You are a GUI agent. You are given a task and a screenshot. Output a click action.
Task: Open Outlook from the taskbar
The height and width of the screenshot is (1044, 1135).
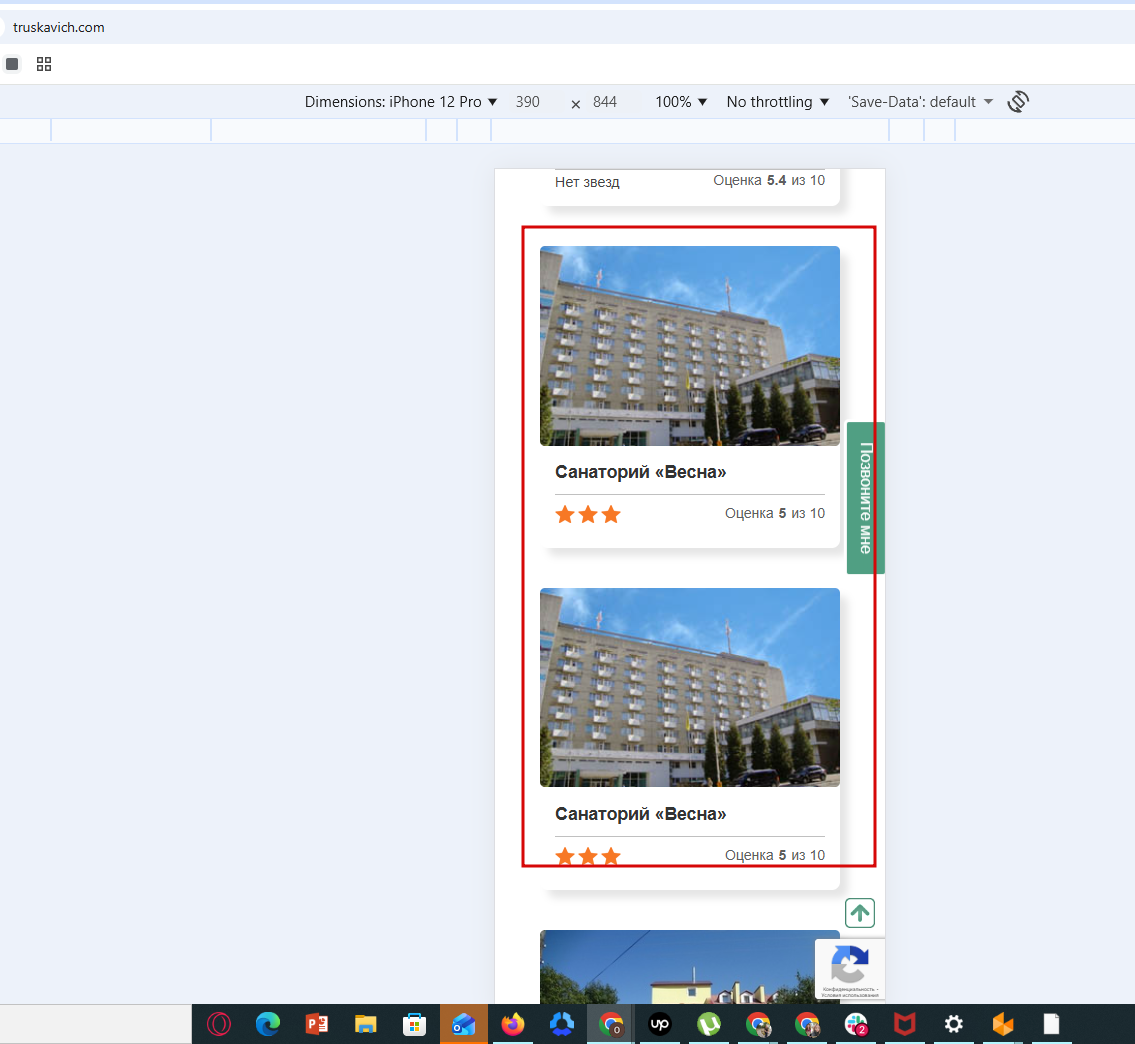click(463, 1024)
